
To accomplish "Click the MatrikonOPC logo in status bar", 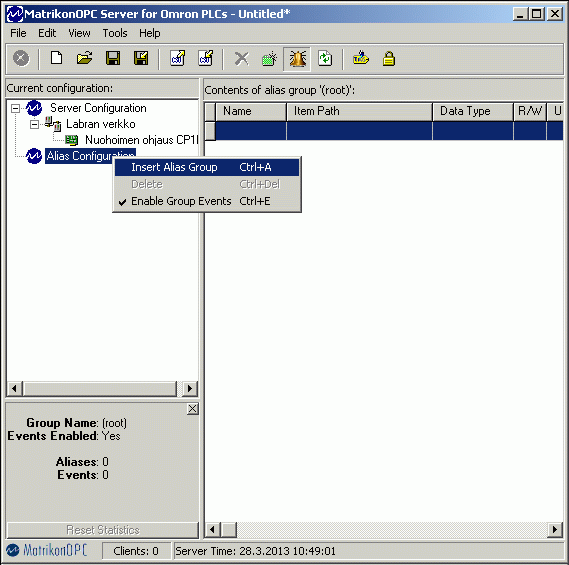I will (46, 550).
